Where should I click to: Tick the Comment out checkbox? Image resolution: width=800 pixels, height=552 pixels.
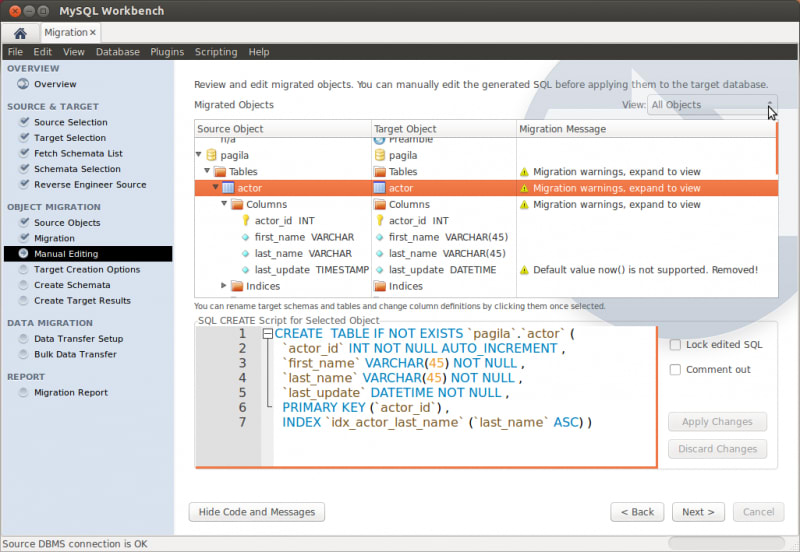pos(675,369)
